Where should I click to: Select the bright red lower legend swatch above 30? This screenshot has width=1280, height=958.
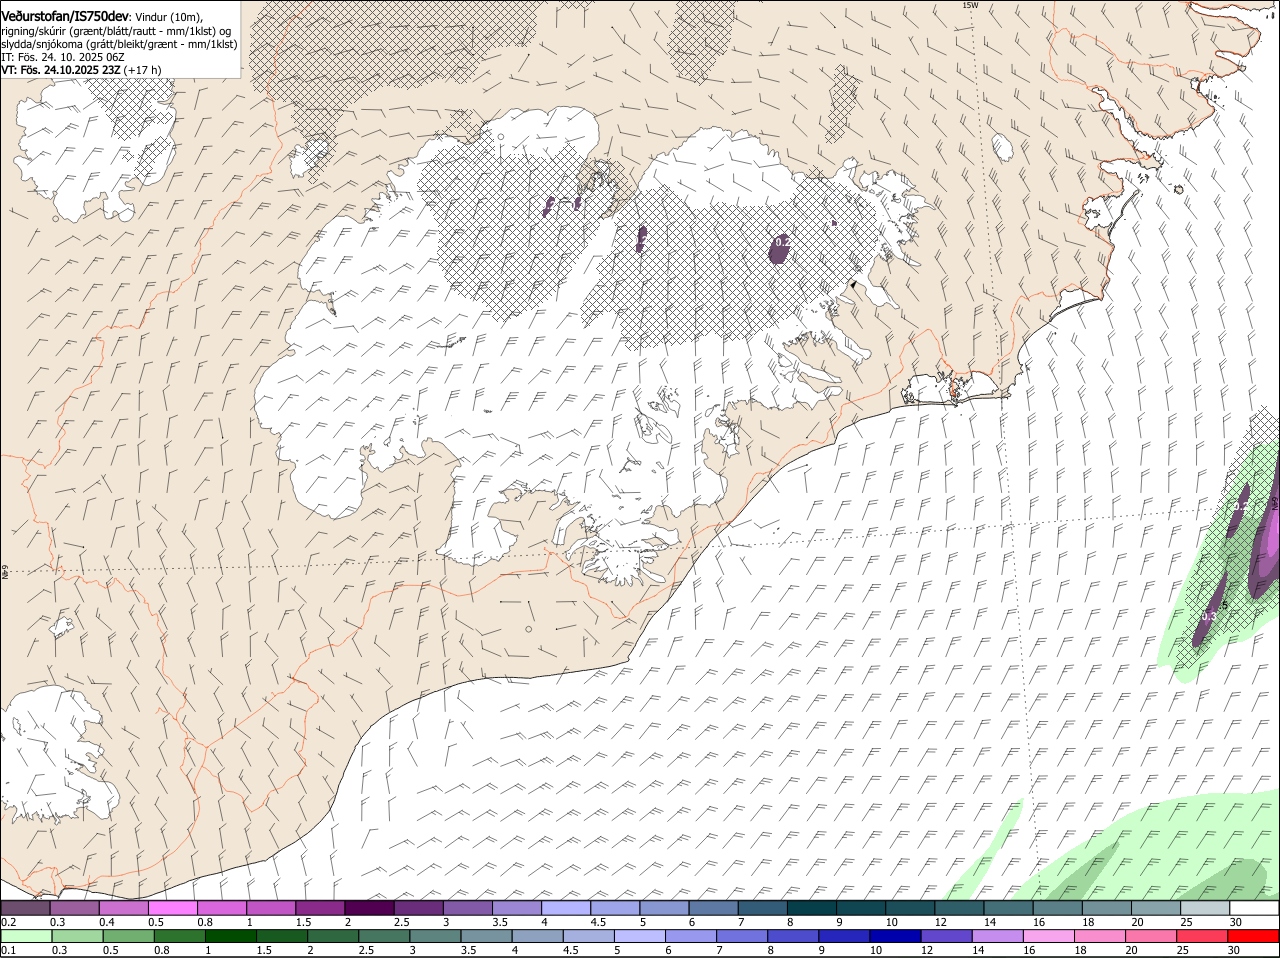tap(1255, 936)
